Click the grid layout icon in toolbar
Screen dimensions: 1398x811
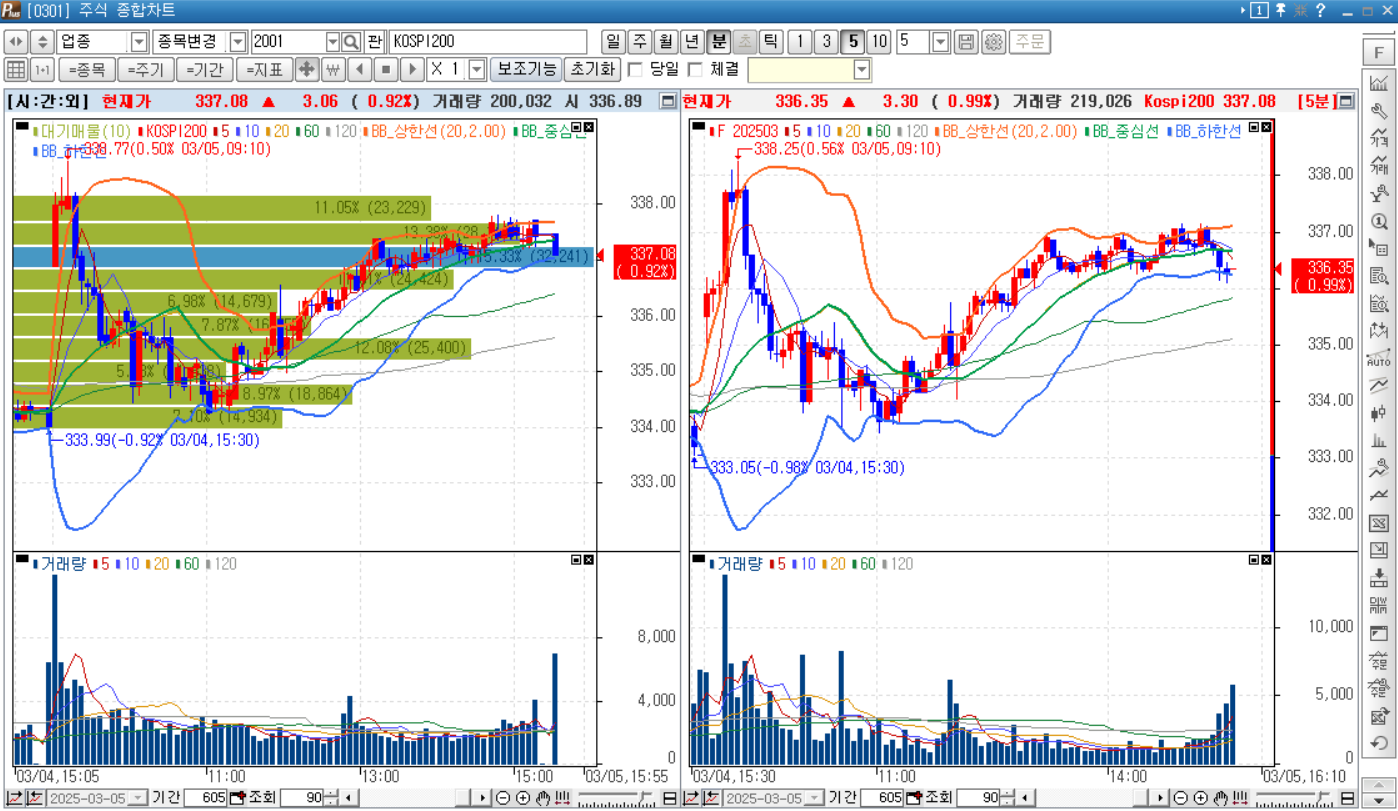16,70
